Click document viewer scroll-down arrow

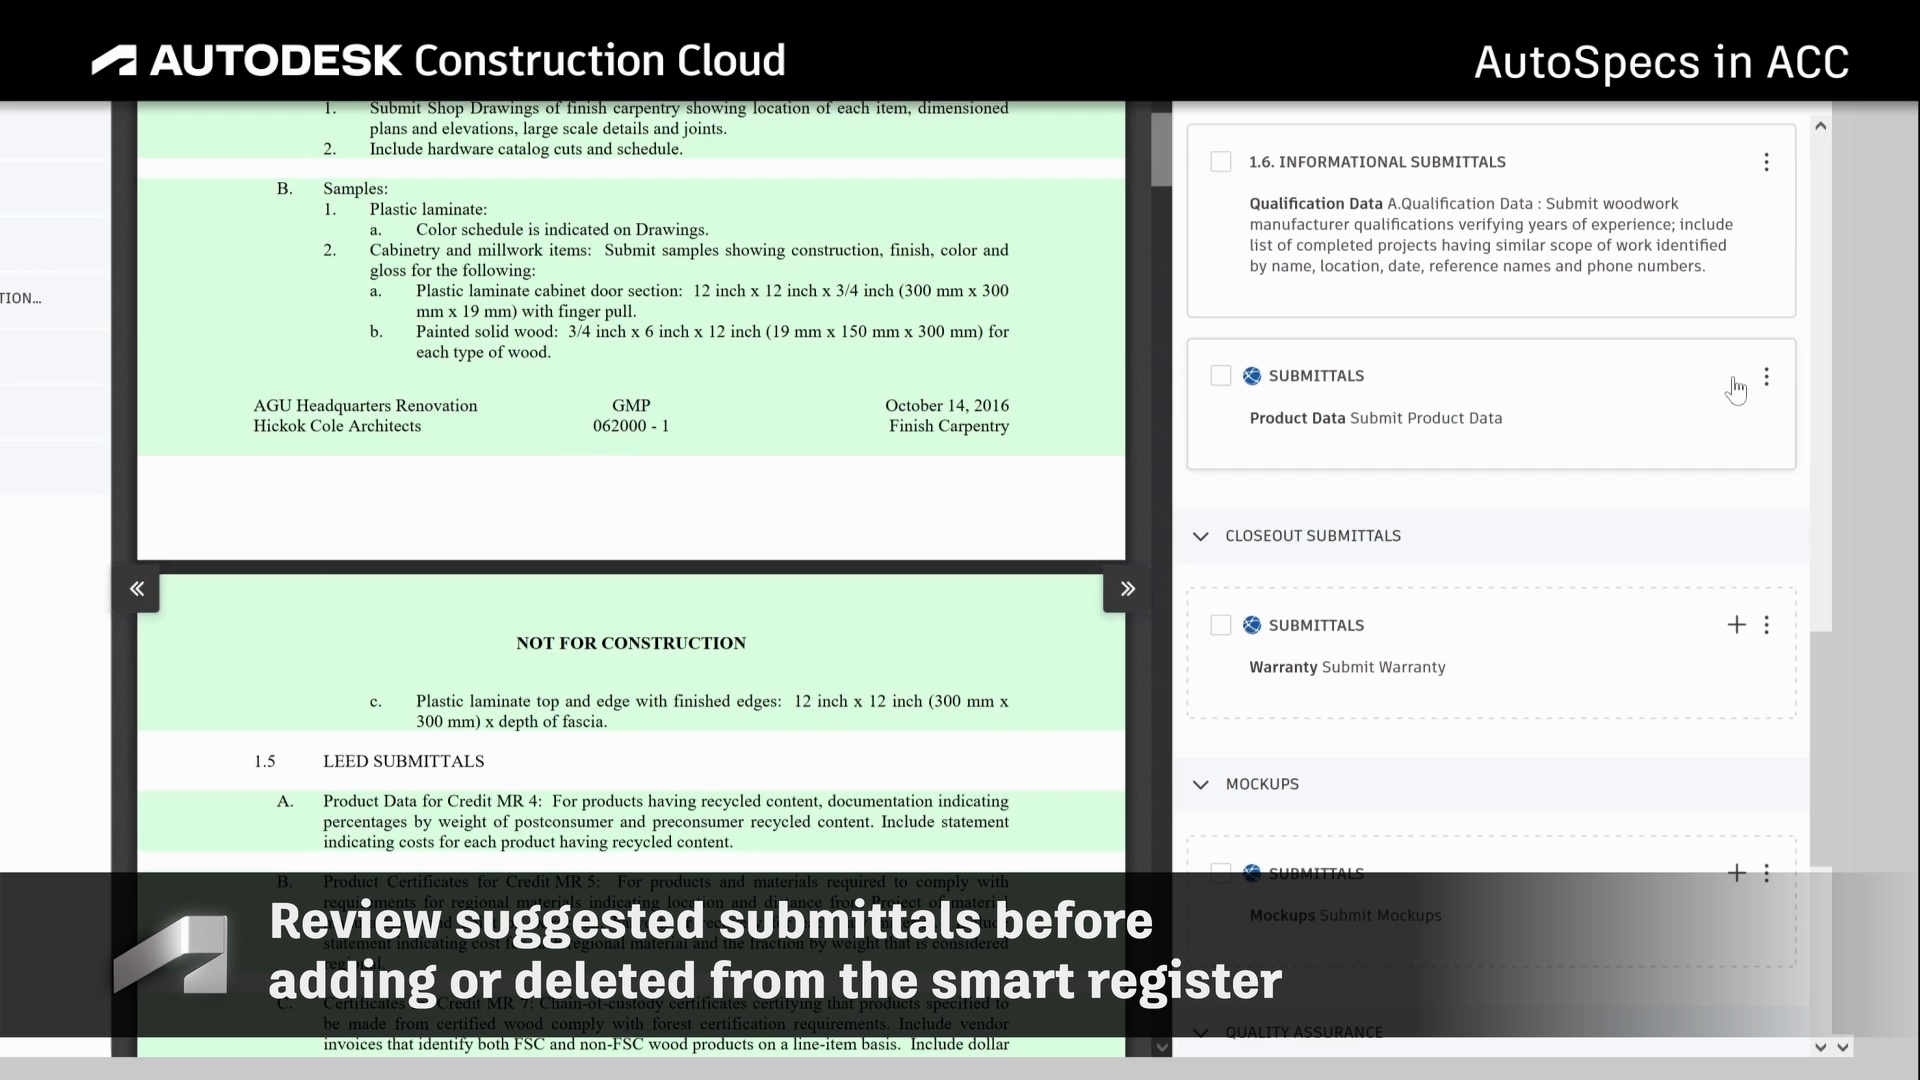pos(1161,1047)
